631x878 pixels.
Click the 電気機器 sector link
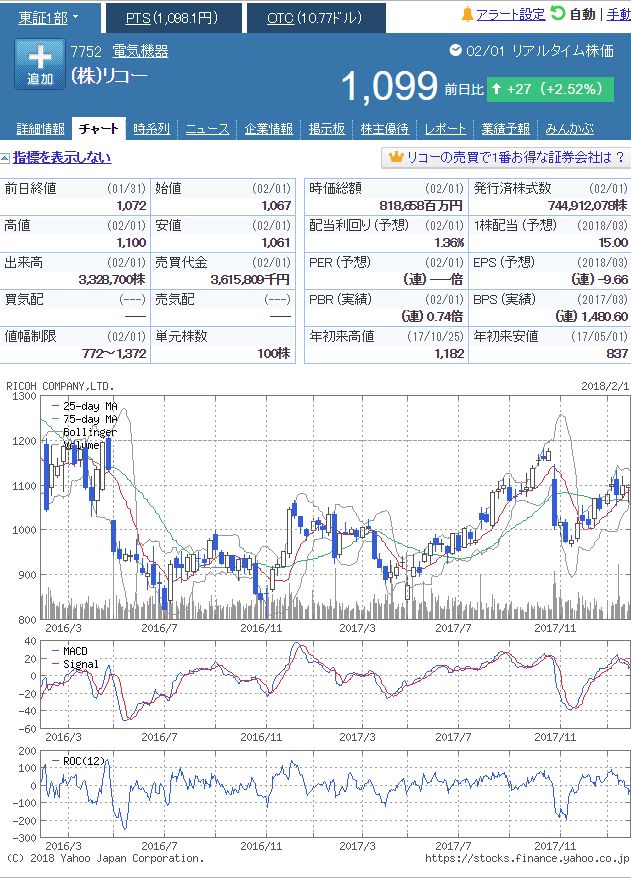(139, 51)
